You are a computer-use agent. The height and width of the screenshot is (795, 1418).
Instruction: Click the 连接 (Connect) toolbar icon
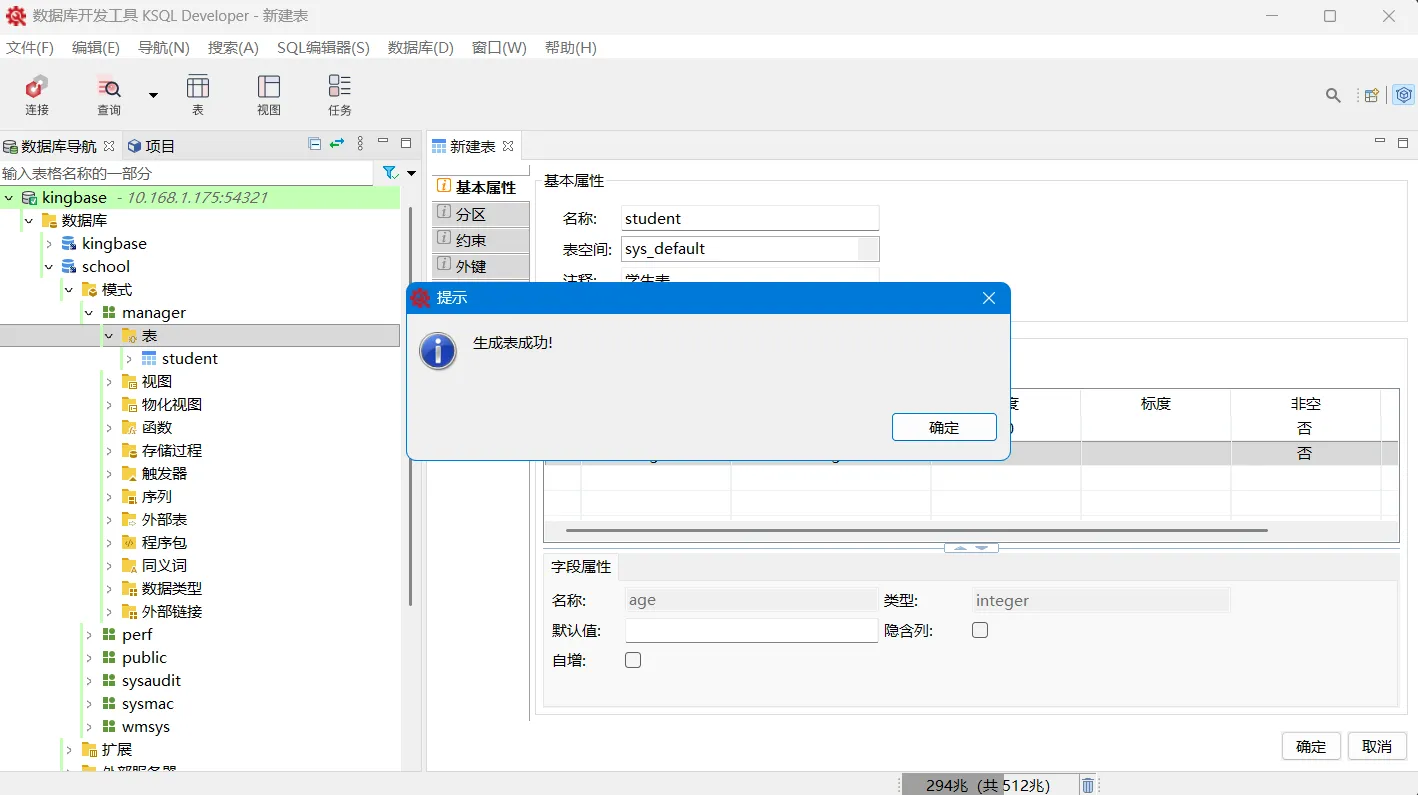(x=36, y=94)
